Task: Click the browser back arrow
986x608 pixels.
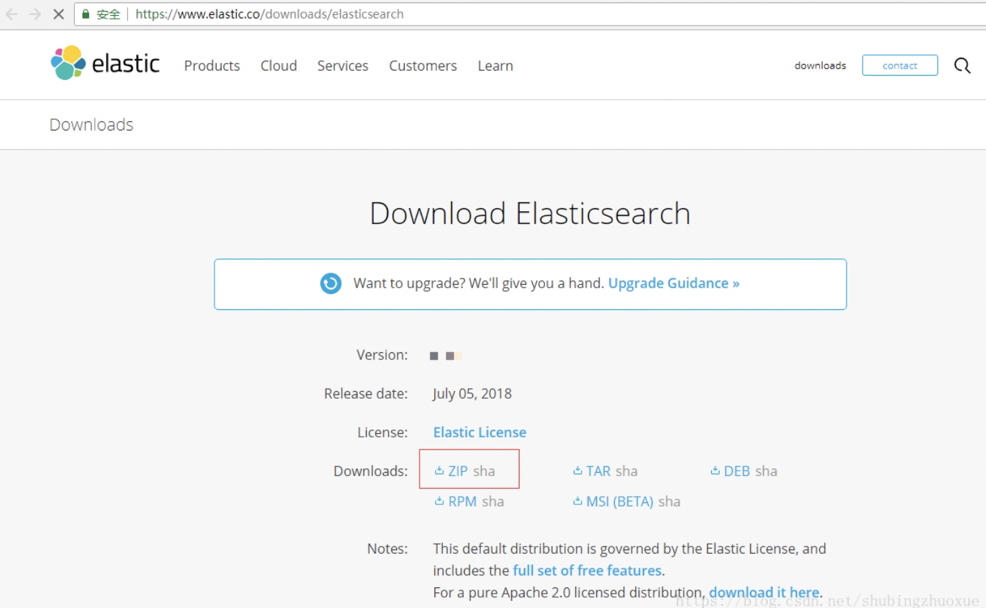Action: pyautogui.click(x=11, y=14)
